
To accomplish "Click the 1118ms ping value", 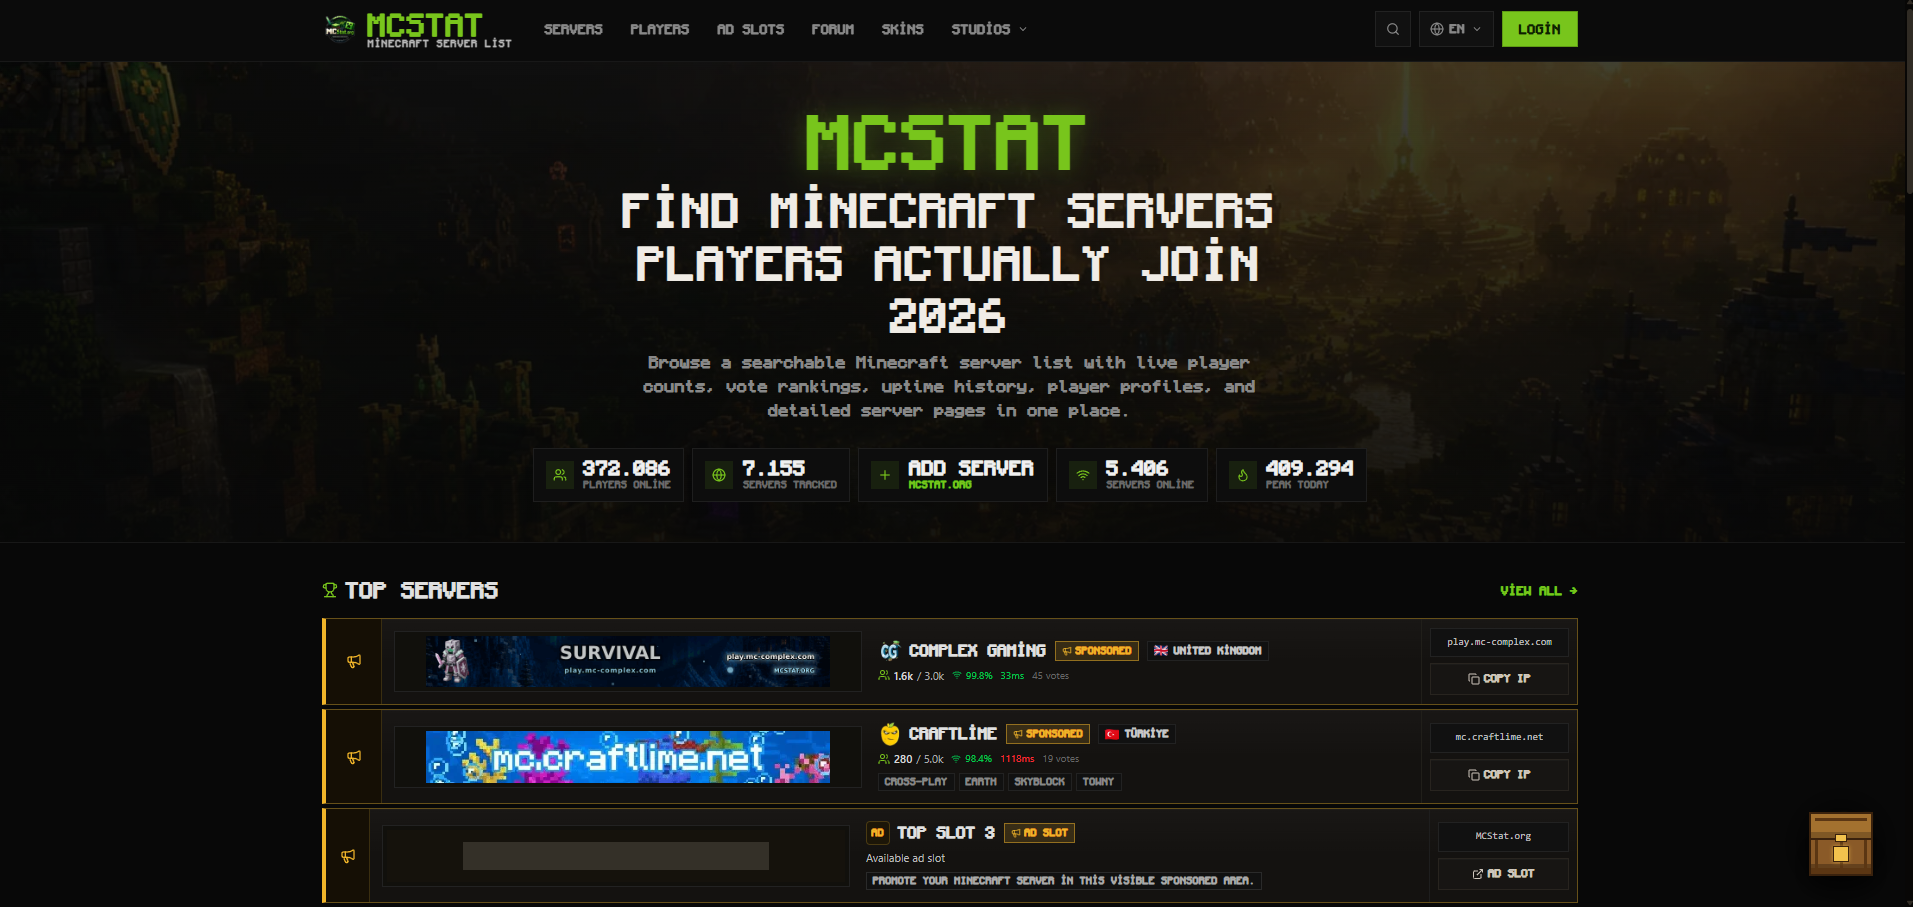I will pyautogui.click(x=1017, y=759).
